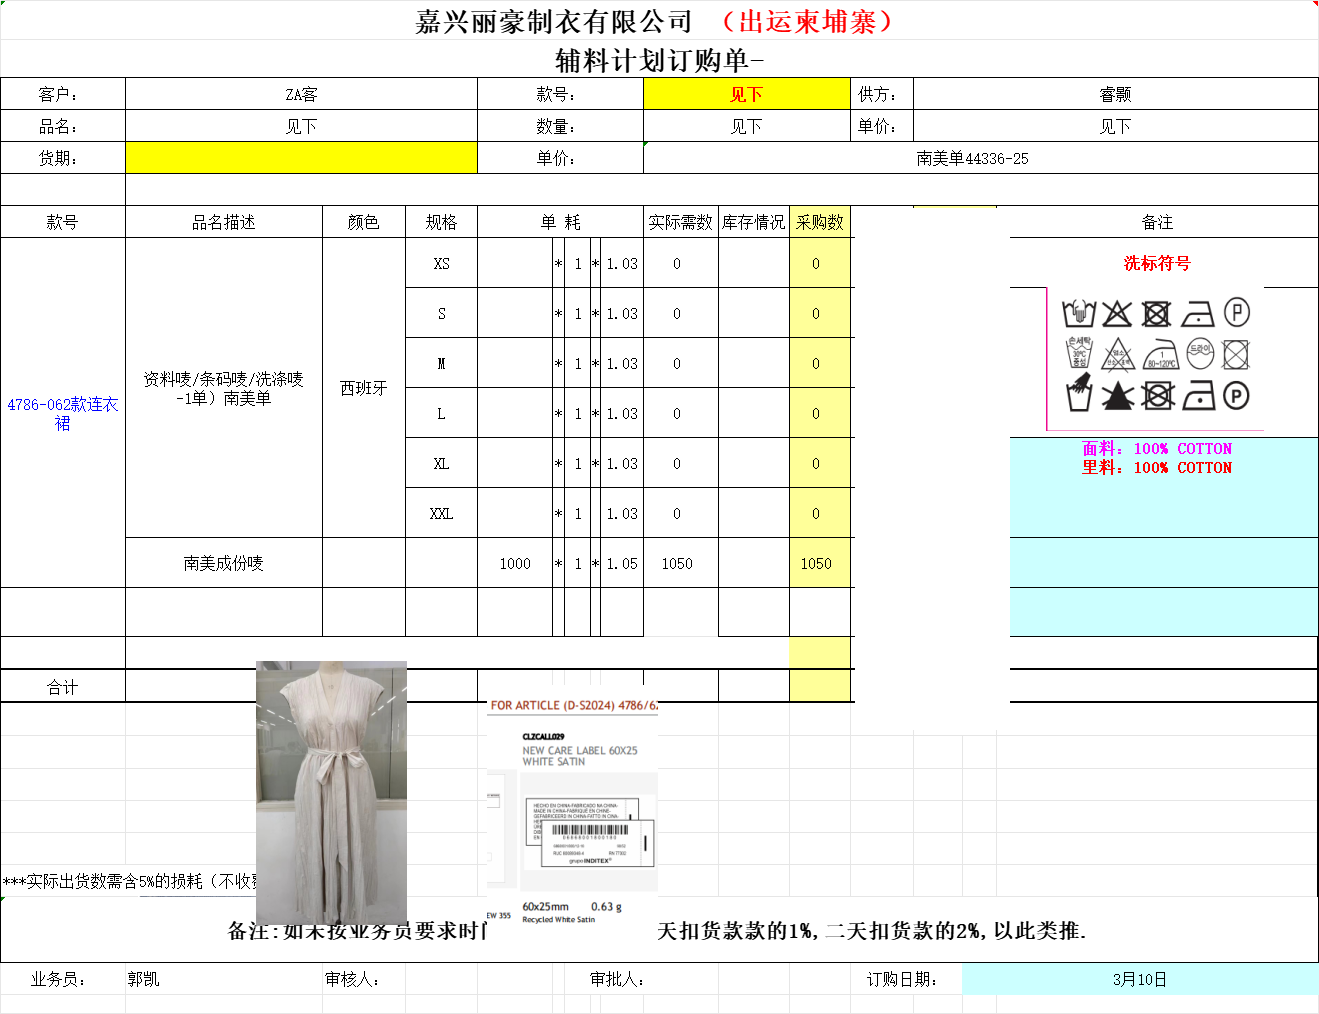Click the purchase quantity cell showing 1050
Screen dimensions: 1319x1014
[815, 563]
